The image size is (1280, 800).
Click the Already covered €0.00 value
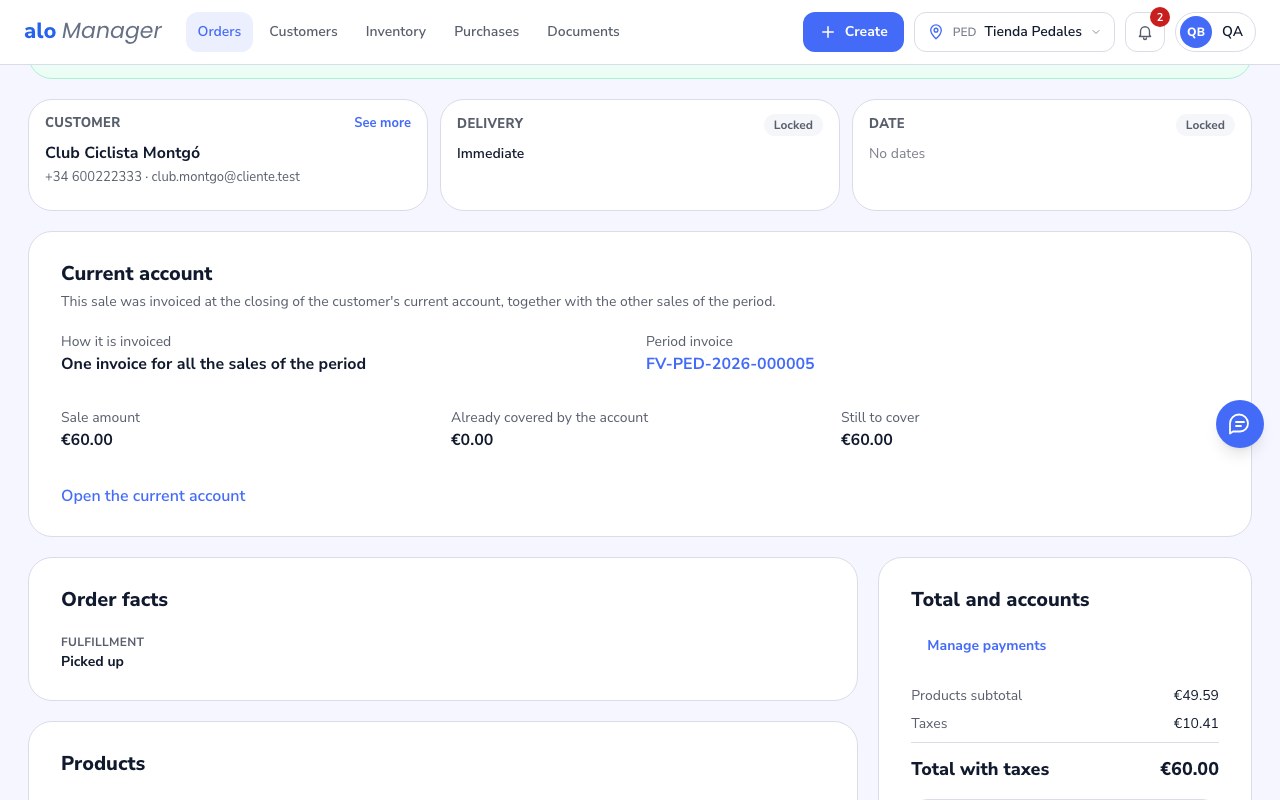pos(472,440)
